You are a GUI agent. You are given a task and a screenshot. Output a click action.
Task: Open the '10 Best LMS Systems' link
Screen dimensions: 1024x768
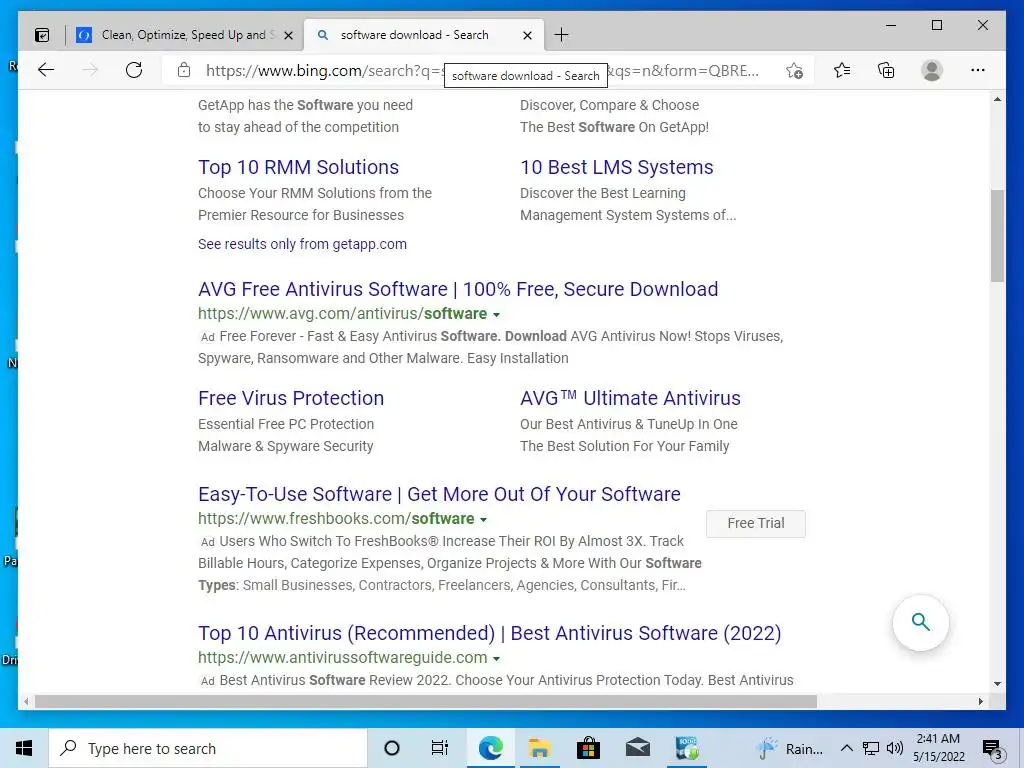click(616, 167)
